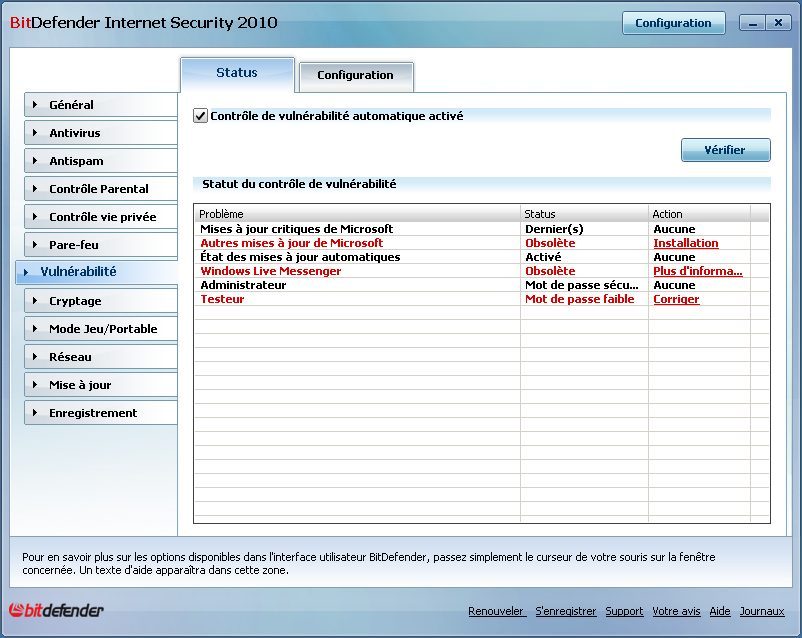This screenshot has height=638, width=802.
Task: Select the Testeur row
Action: pyautogui.click(x=481, y=299)
